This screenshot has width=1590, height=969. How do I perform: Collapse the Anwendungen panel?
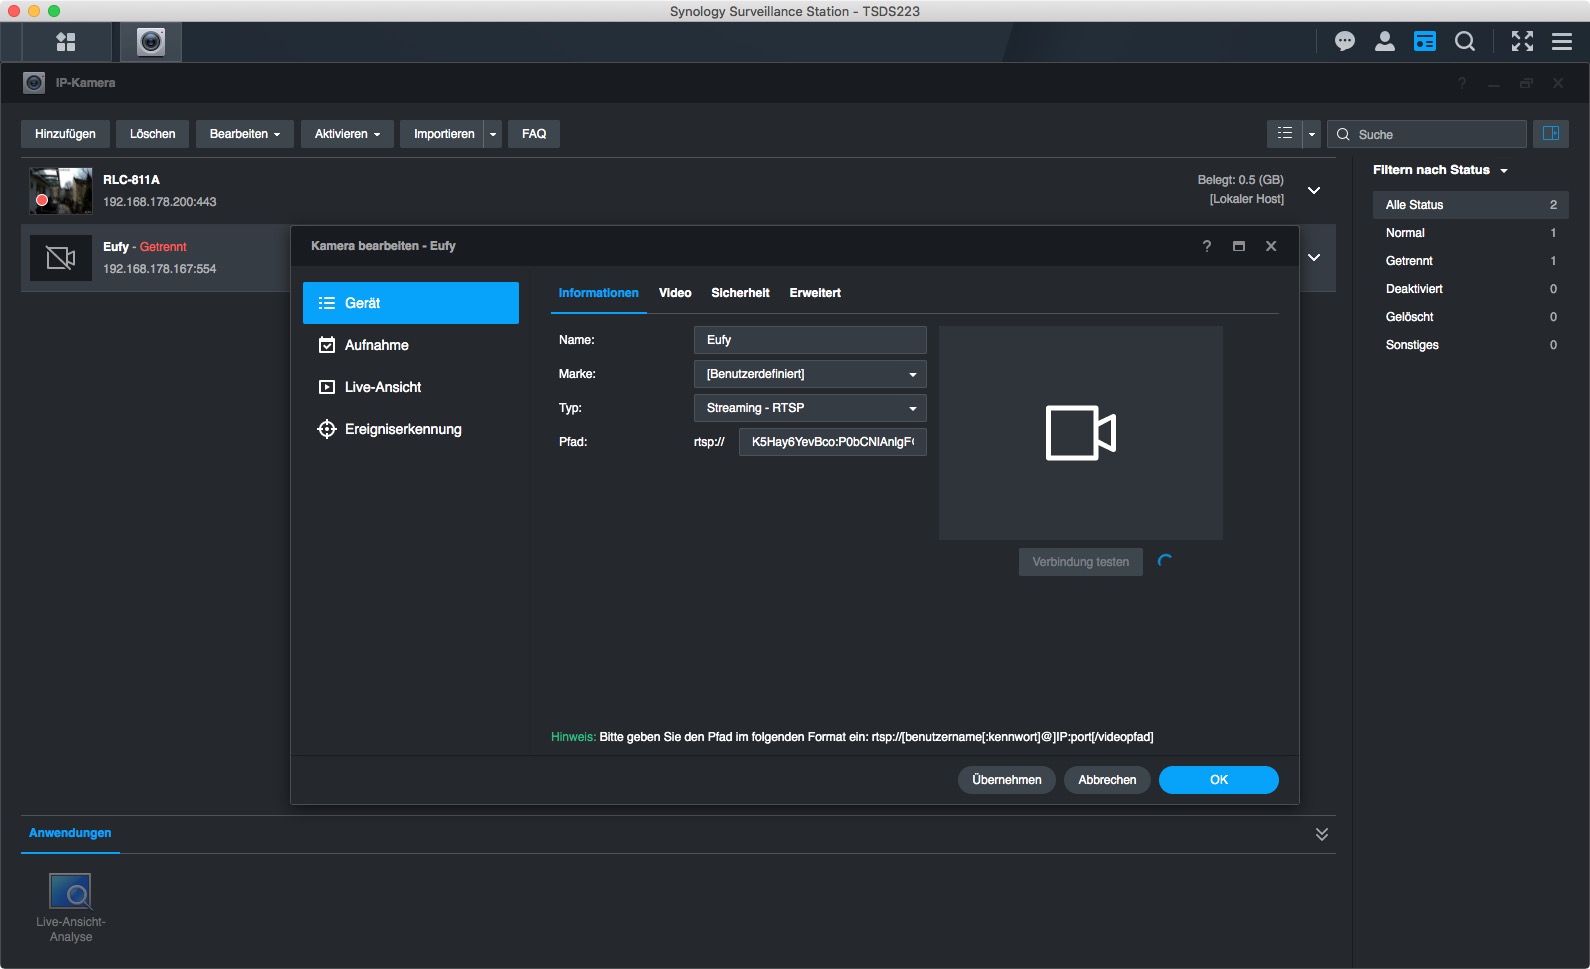[1321, 834]
